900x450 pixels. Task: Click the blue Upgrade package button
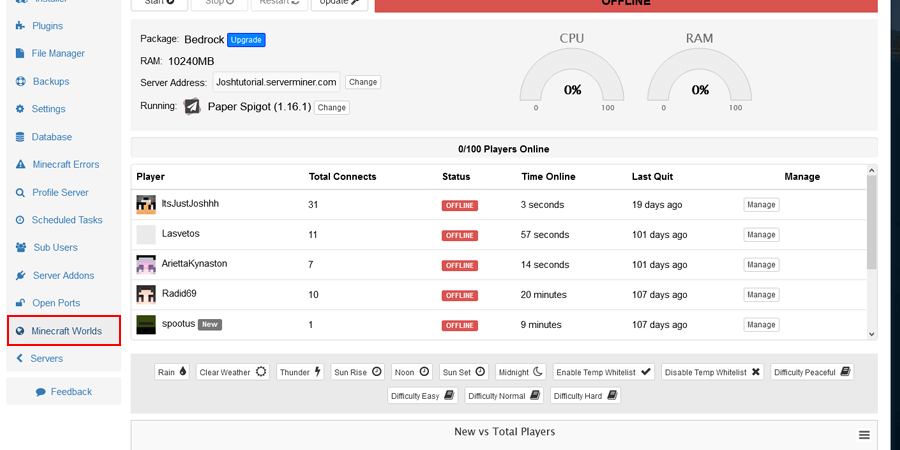(x=246, y=40)
